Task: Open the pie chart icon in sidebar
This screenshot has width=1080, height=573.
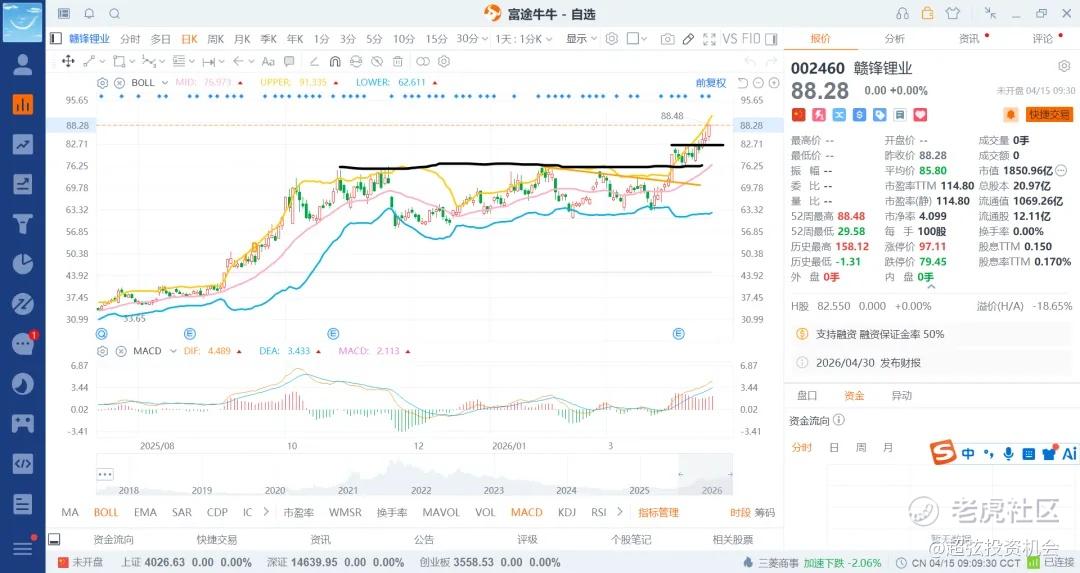Action: pos(22,264)
